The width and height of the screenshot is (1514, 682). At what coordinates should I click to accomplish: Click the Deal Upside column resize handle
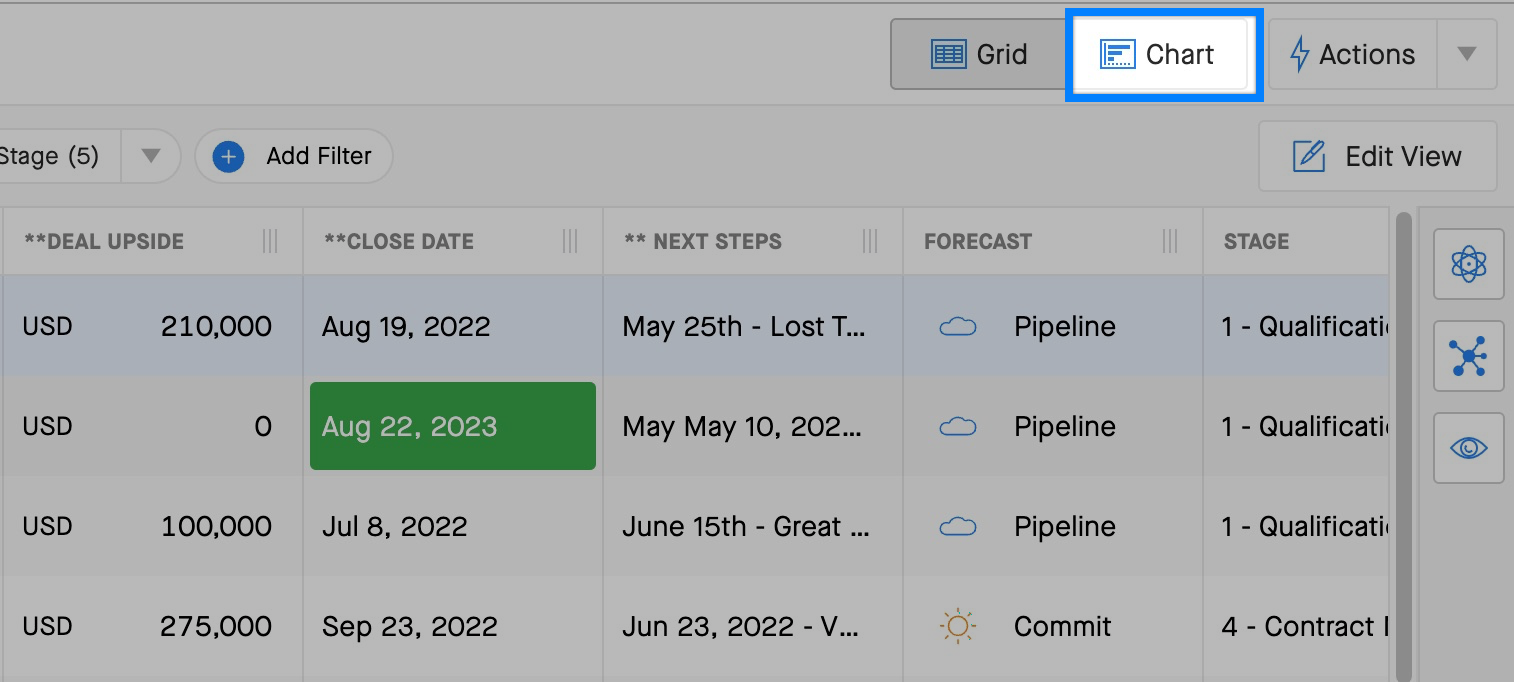(x=270, y=241)
